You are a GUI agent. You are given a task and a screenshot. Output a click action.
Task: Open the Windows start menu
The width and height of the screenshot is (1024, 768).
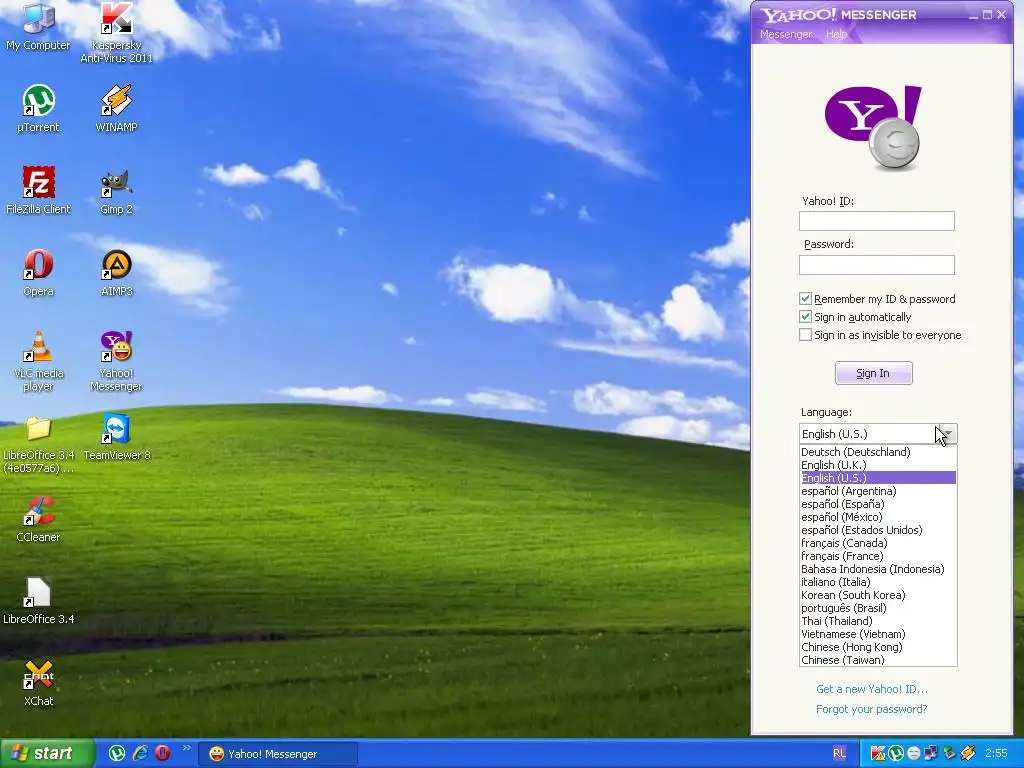[x=47, y=753]
